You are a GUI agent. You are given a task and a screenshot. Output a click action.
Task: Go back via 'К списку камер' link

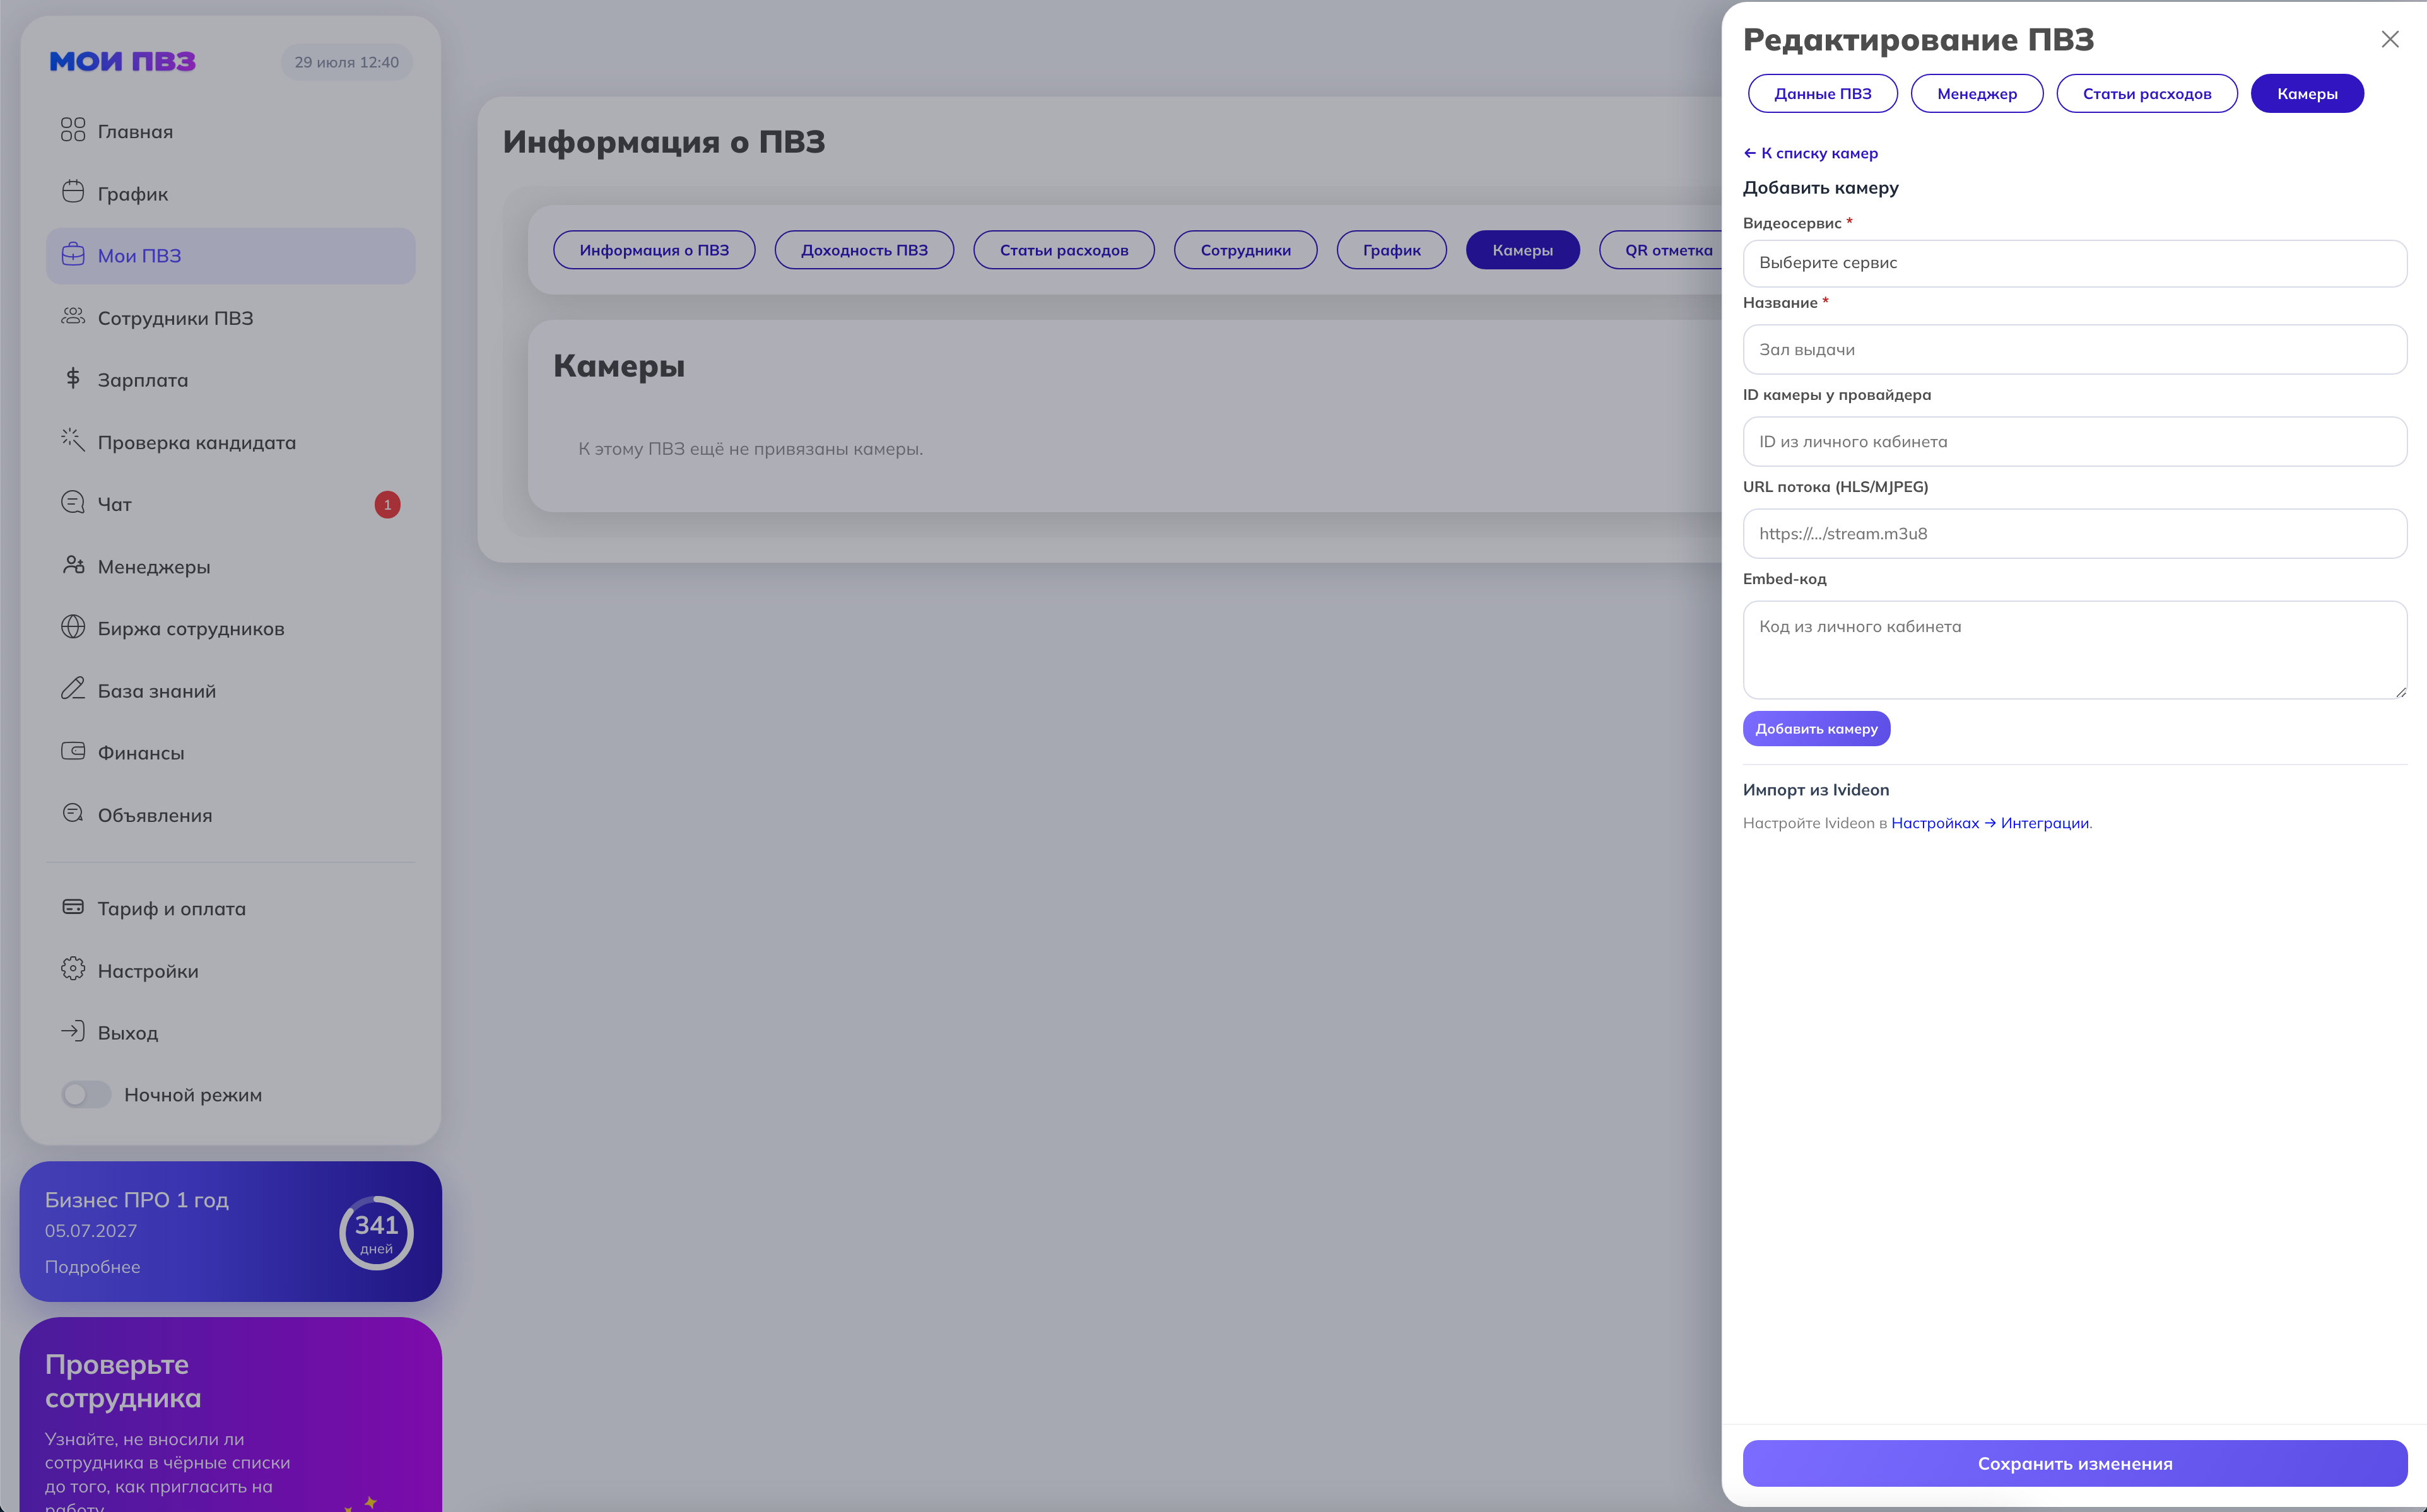pyautogui.click(x=1810, y=153)
